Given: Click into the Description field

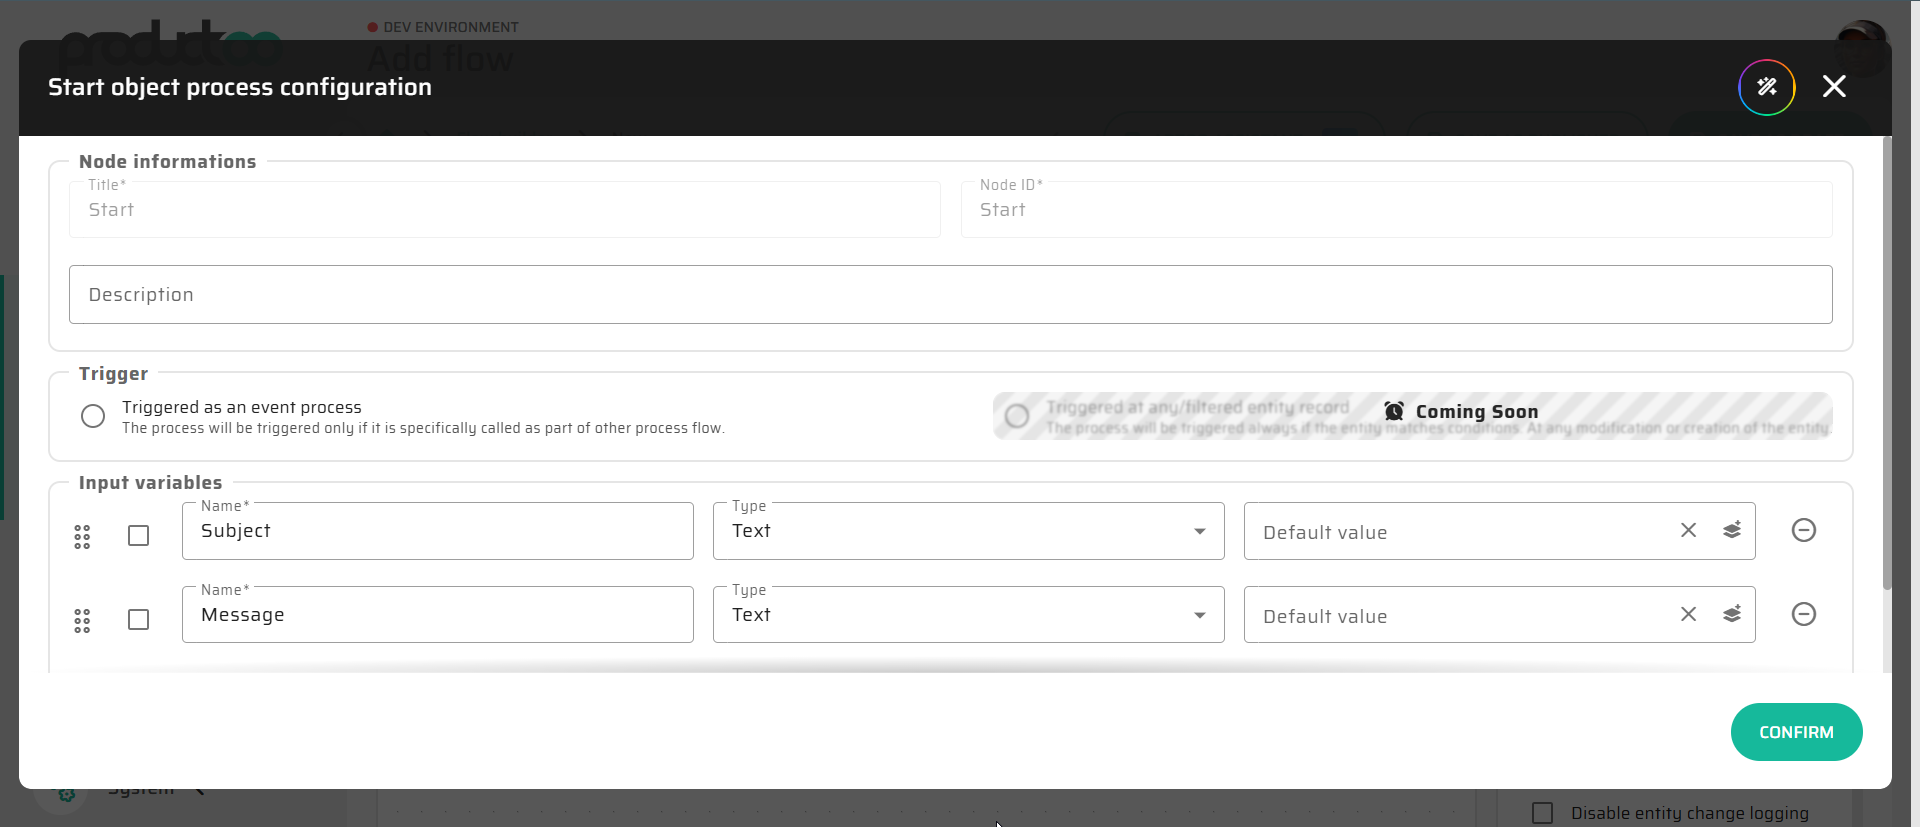Looking at the screenshot, I should click(950, 295).
